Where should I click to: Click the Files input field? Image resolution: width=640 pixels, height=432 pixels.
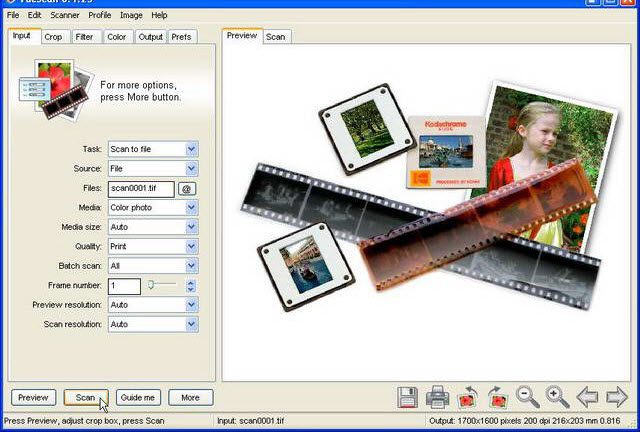(x=141, y=189)
